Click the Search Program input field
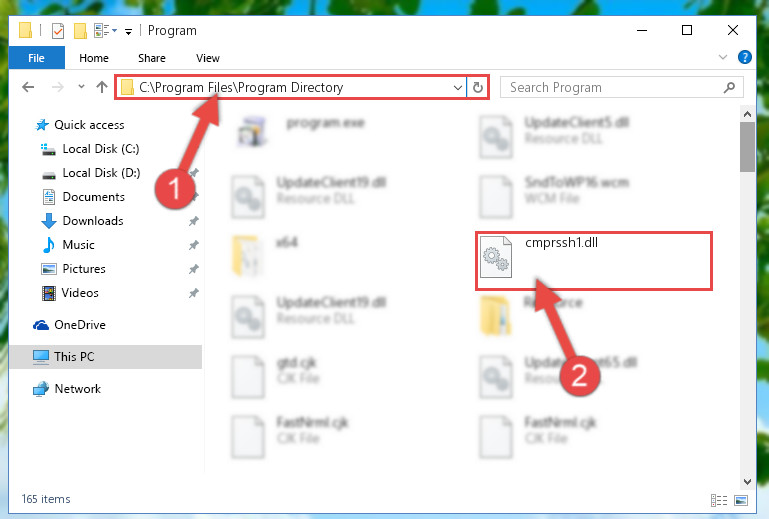This screenshot has width=769, height=519. pos(613,88)
